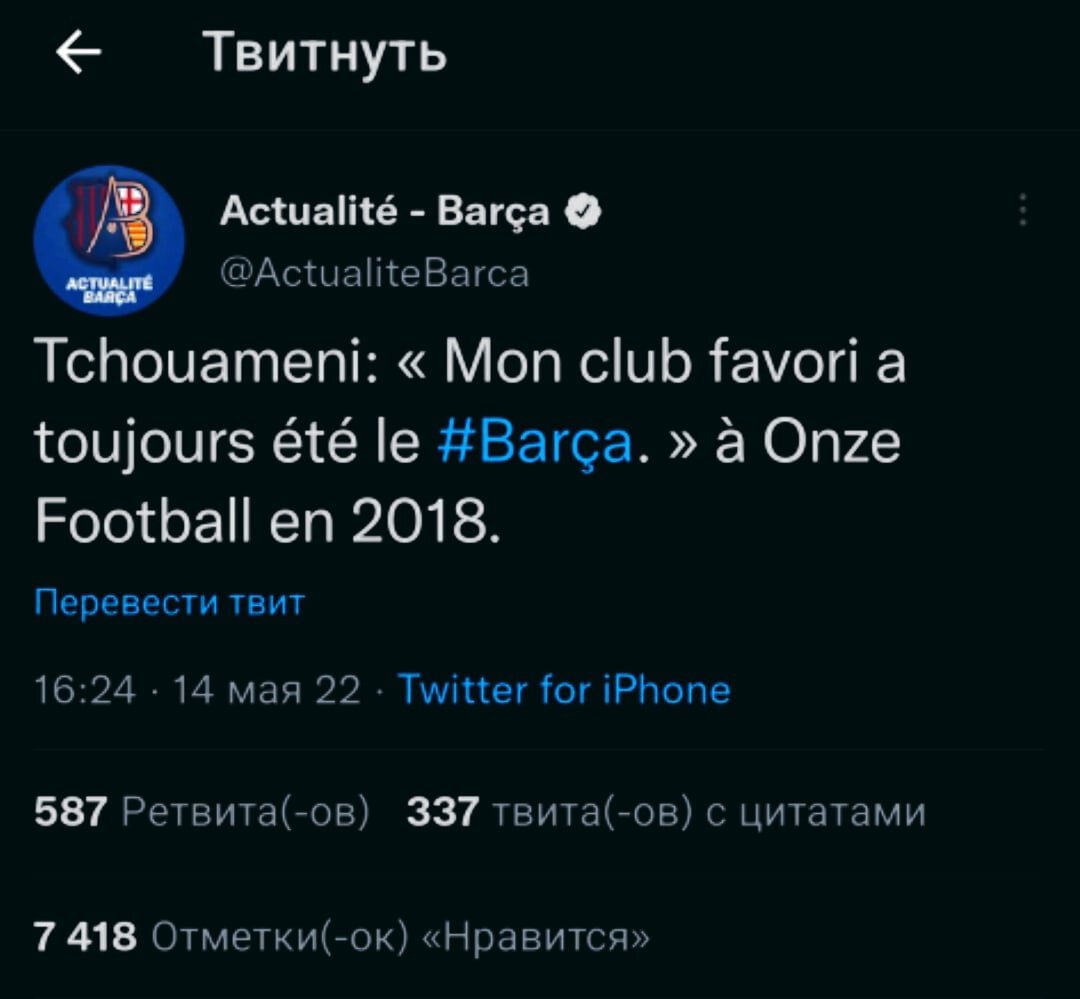Select the @ActualiteBarca handle
Screen dimensions: 1080x999
point(375,274)
